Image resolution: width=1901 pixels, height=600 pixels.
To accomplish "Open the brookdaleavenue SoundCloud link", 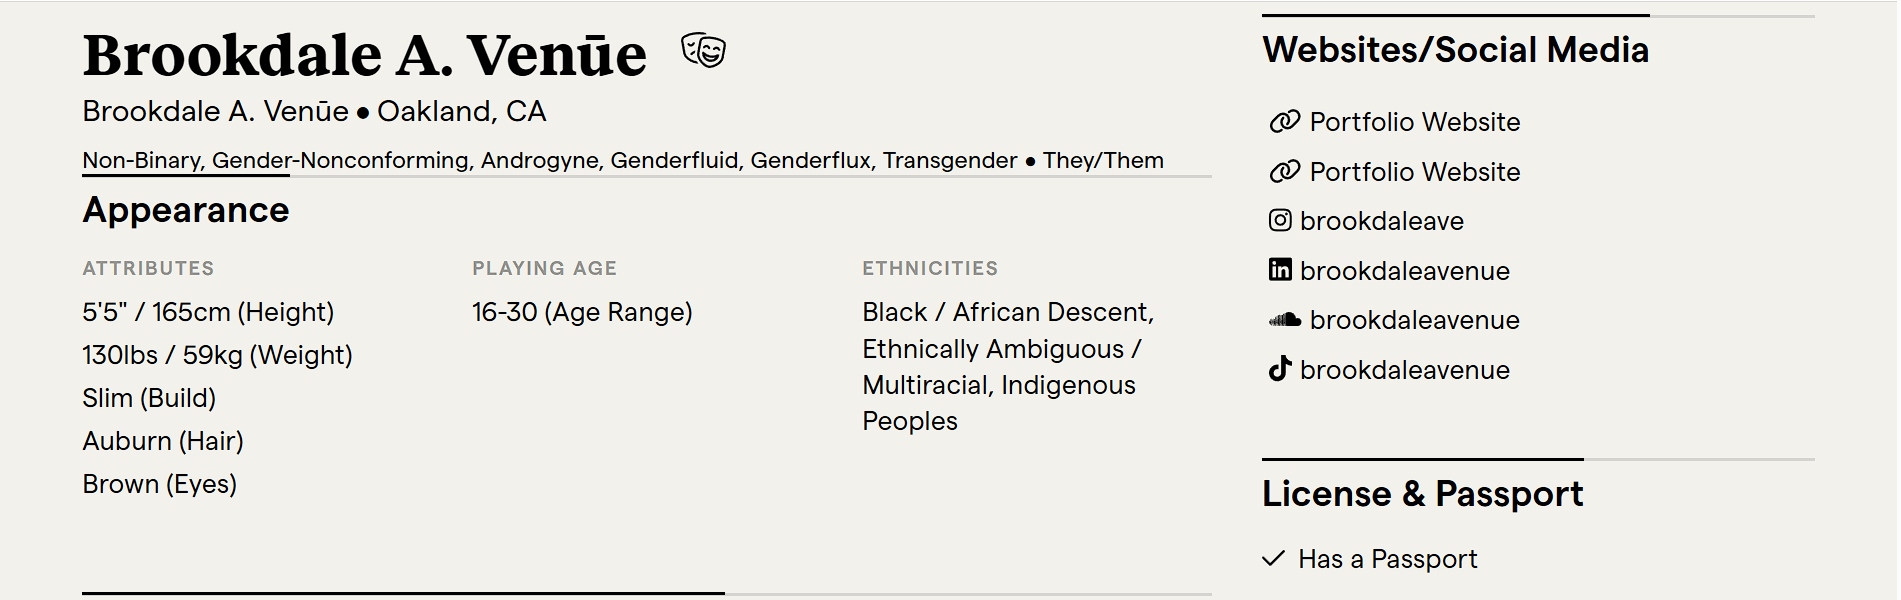I will click(x=1414, y=320).
